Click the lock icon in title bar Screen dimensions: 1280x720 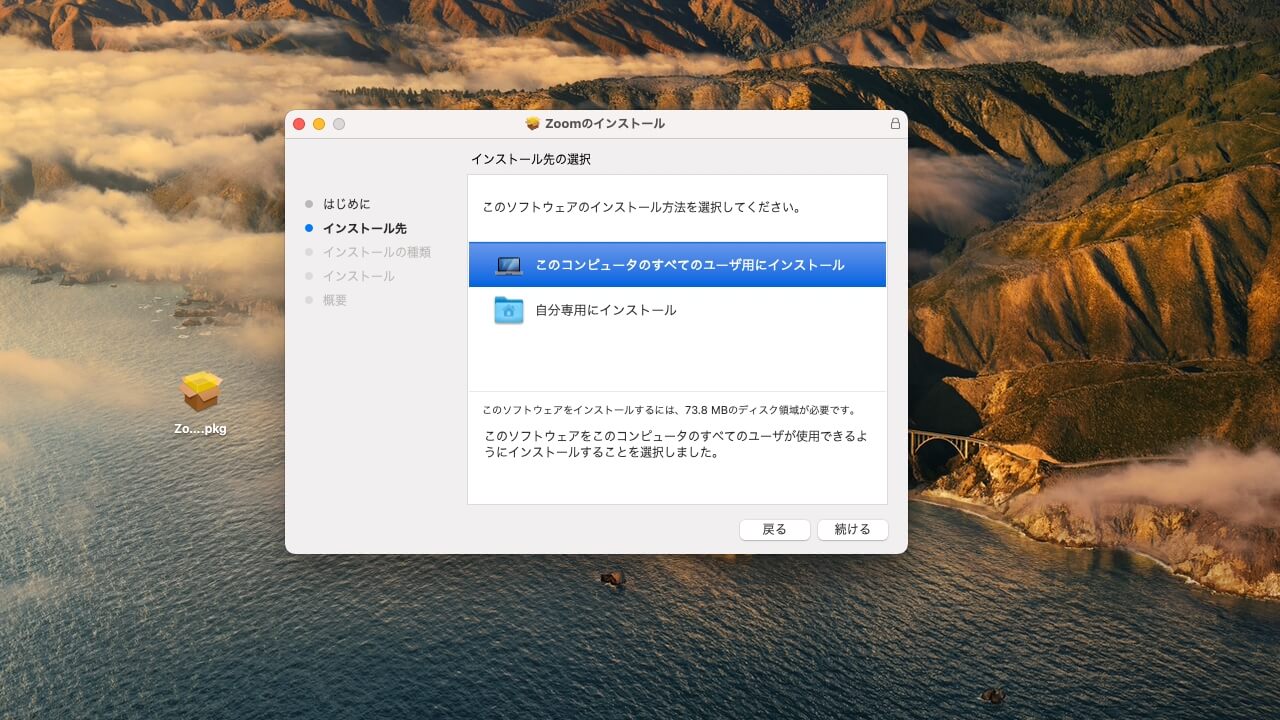pos(895,124)
